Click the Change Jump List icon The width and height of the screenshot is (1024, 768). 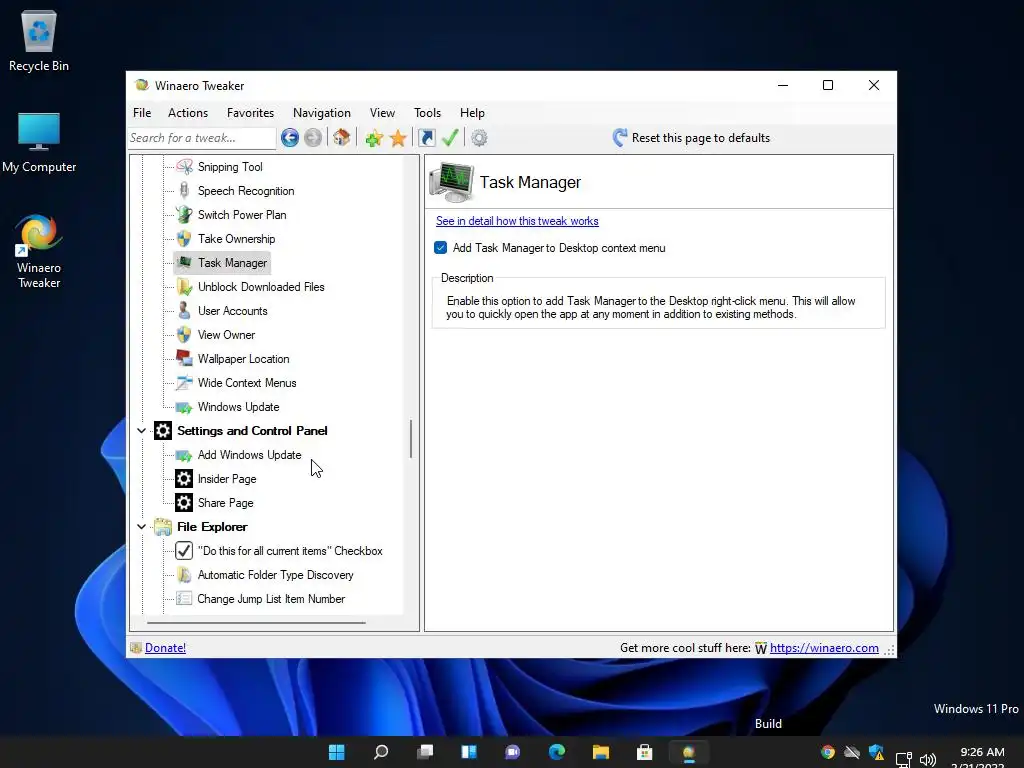tap(184, 598)
